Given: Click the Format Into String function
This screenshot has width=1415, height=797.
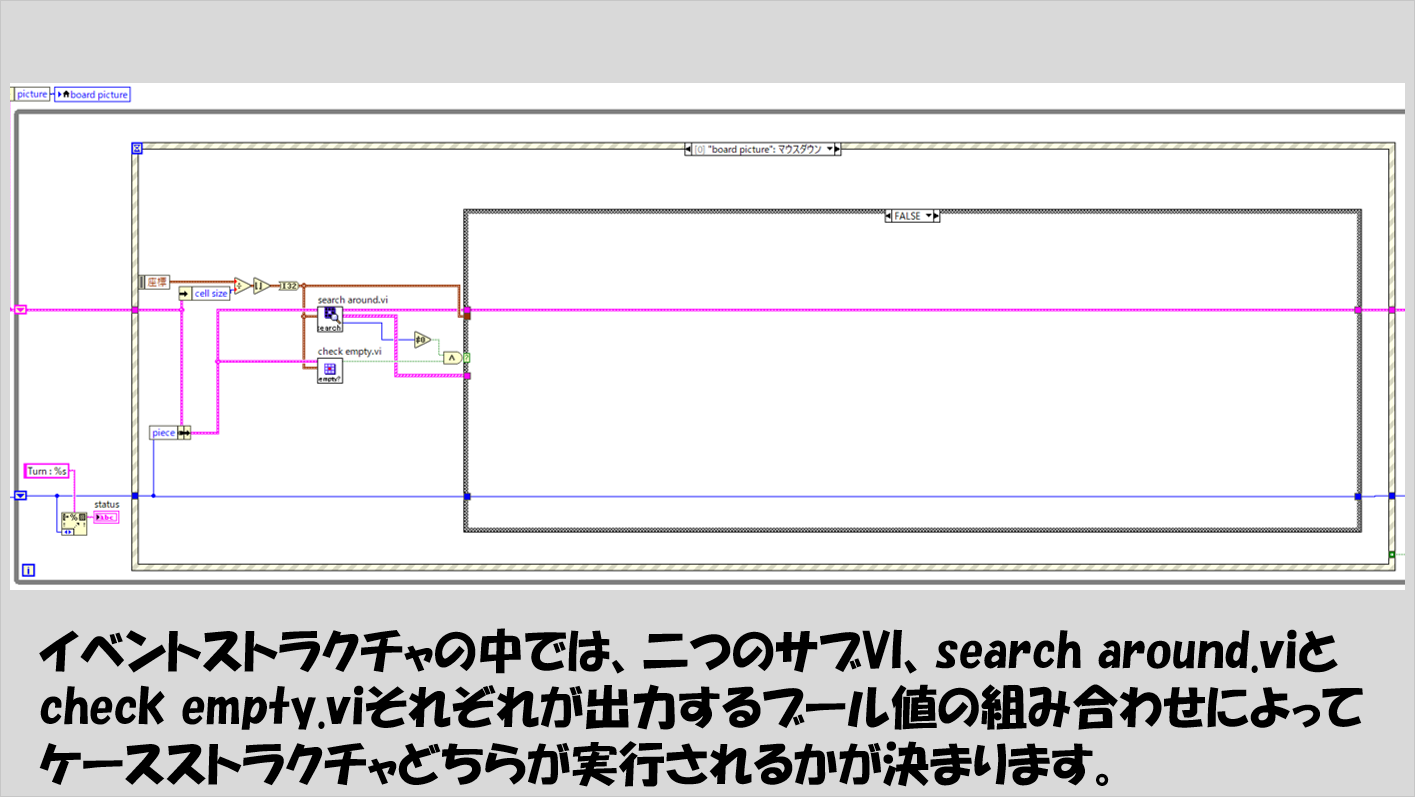Looking at the screenshot, I should [73, 521].
